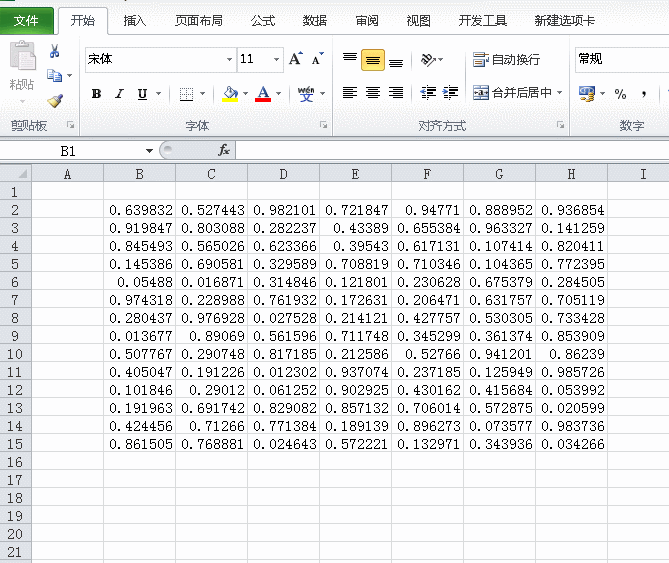Click the Cut scissors icon
This screenshot has width=669, height=563.
pyautogui.click(x=54, y=51)
